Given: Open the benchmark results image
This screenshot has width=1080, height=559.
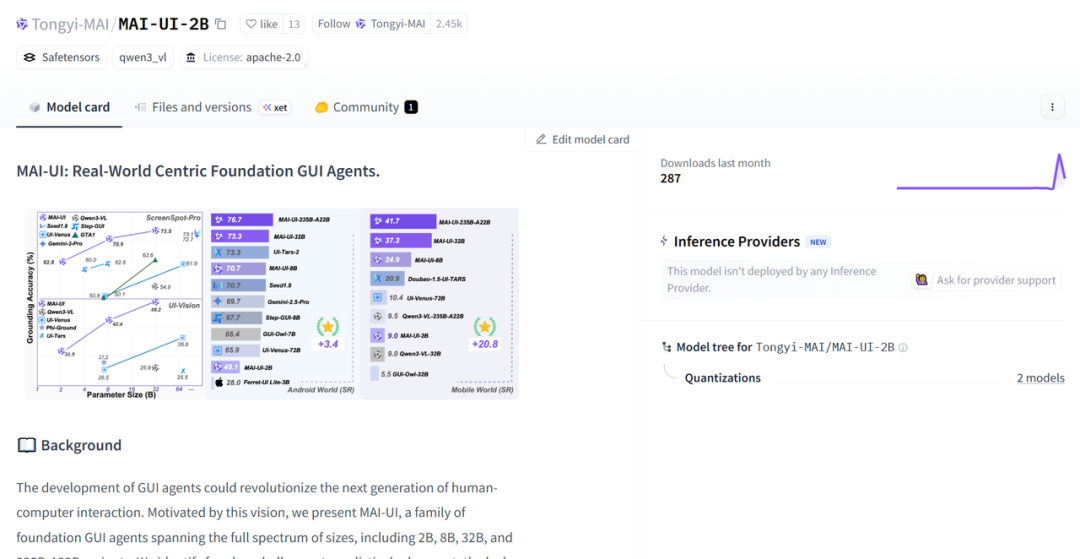Looking at the screenshot, I should [x=271, y=303].
